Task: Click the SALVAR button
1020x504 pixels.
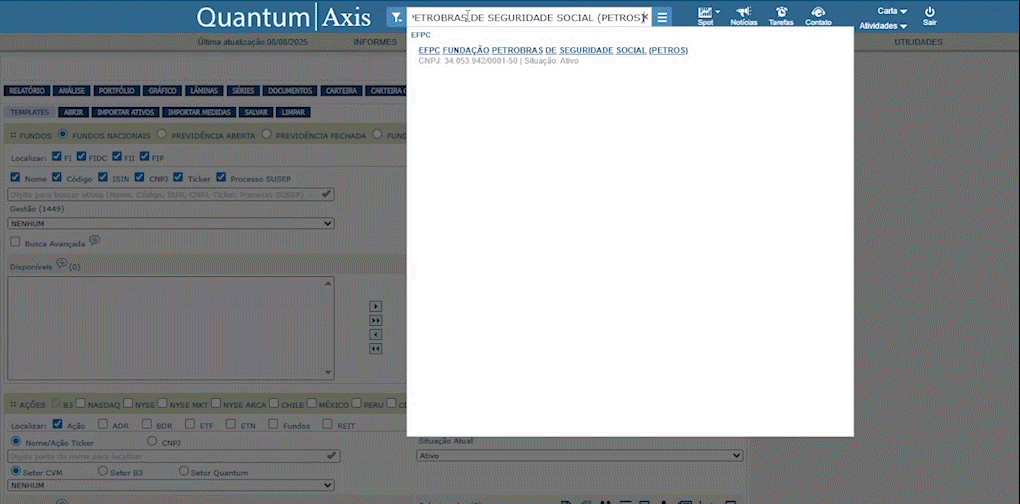Action: click(x=256, y=113)
